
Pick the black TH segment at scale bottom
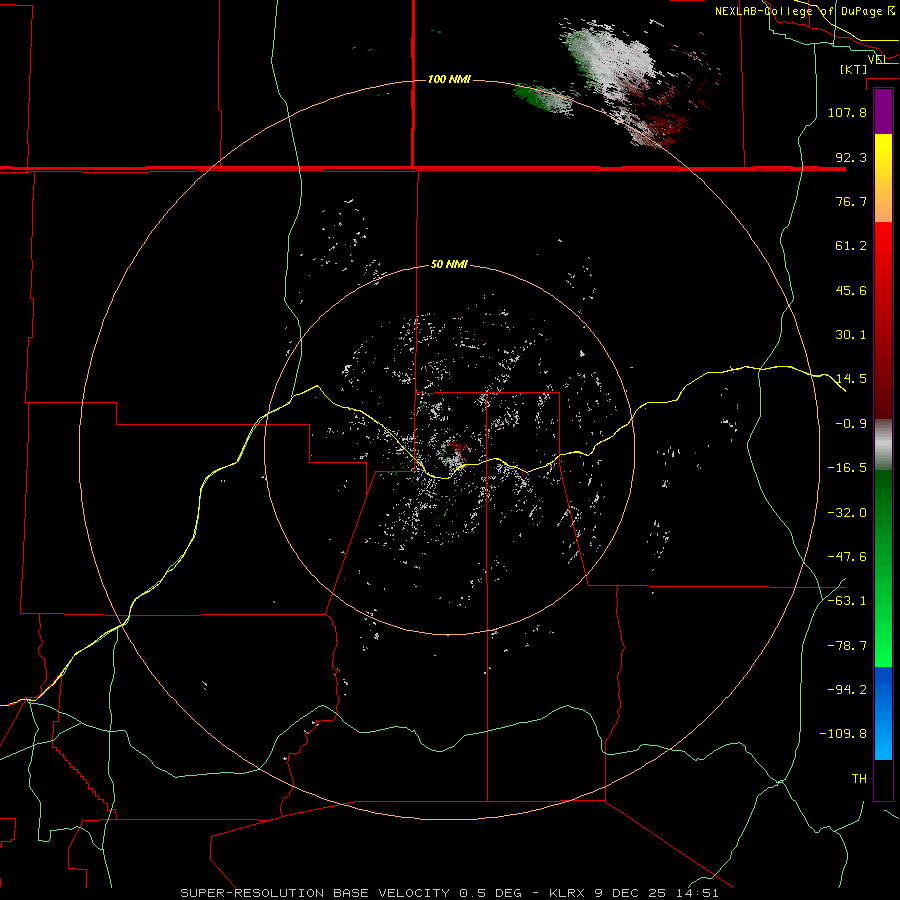pos(883,779)
